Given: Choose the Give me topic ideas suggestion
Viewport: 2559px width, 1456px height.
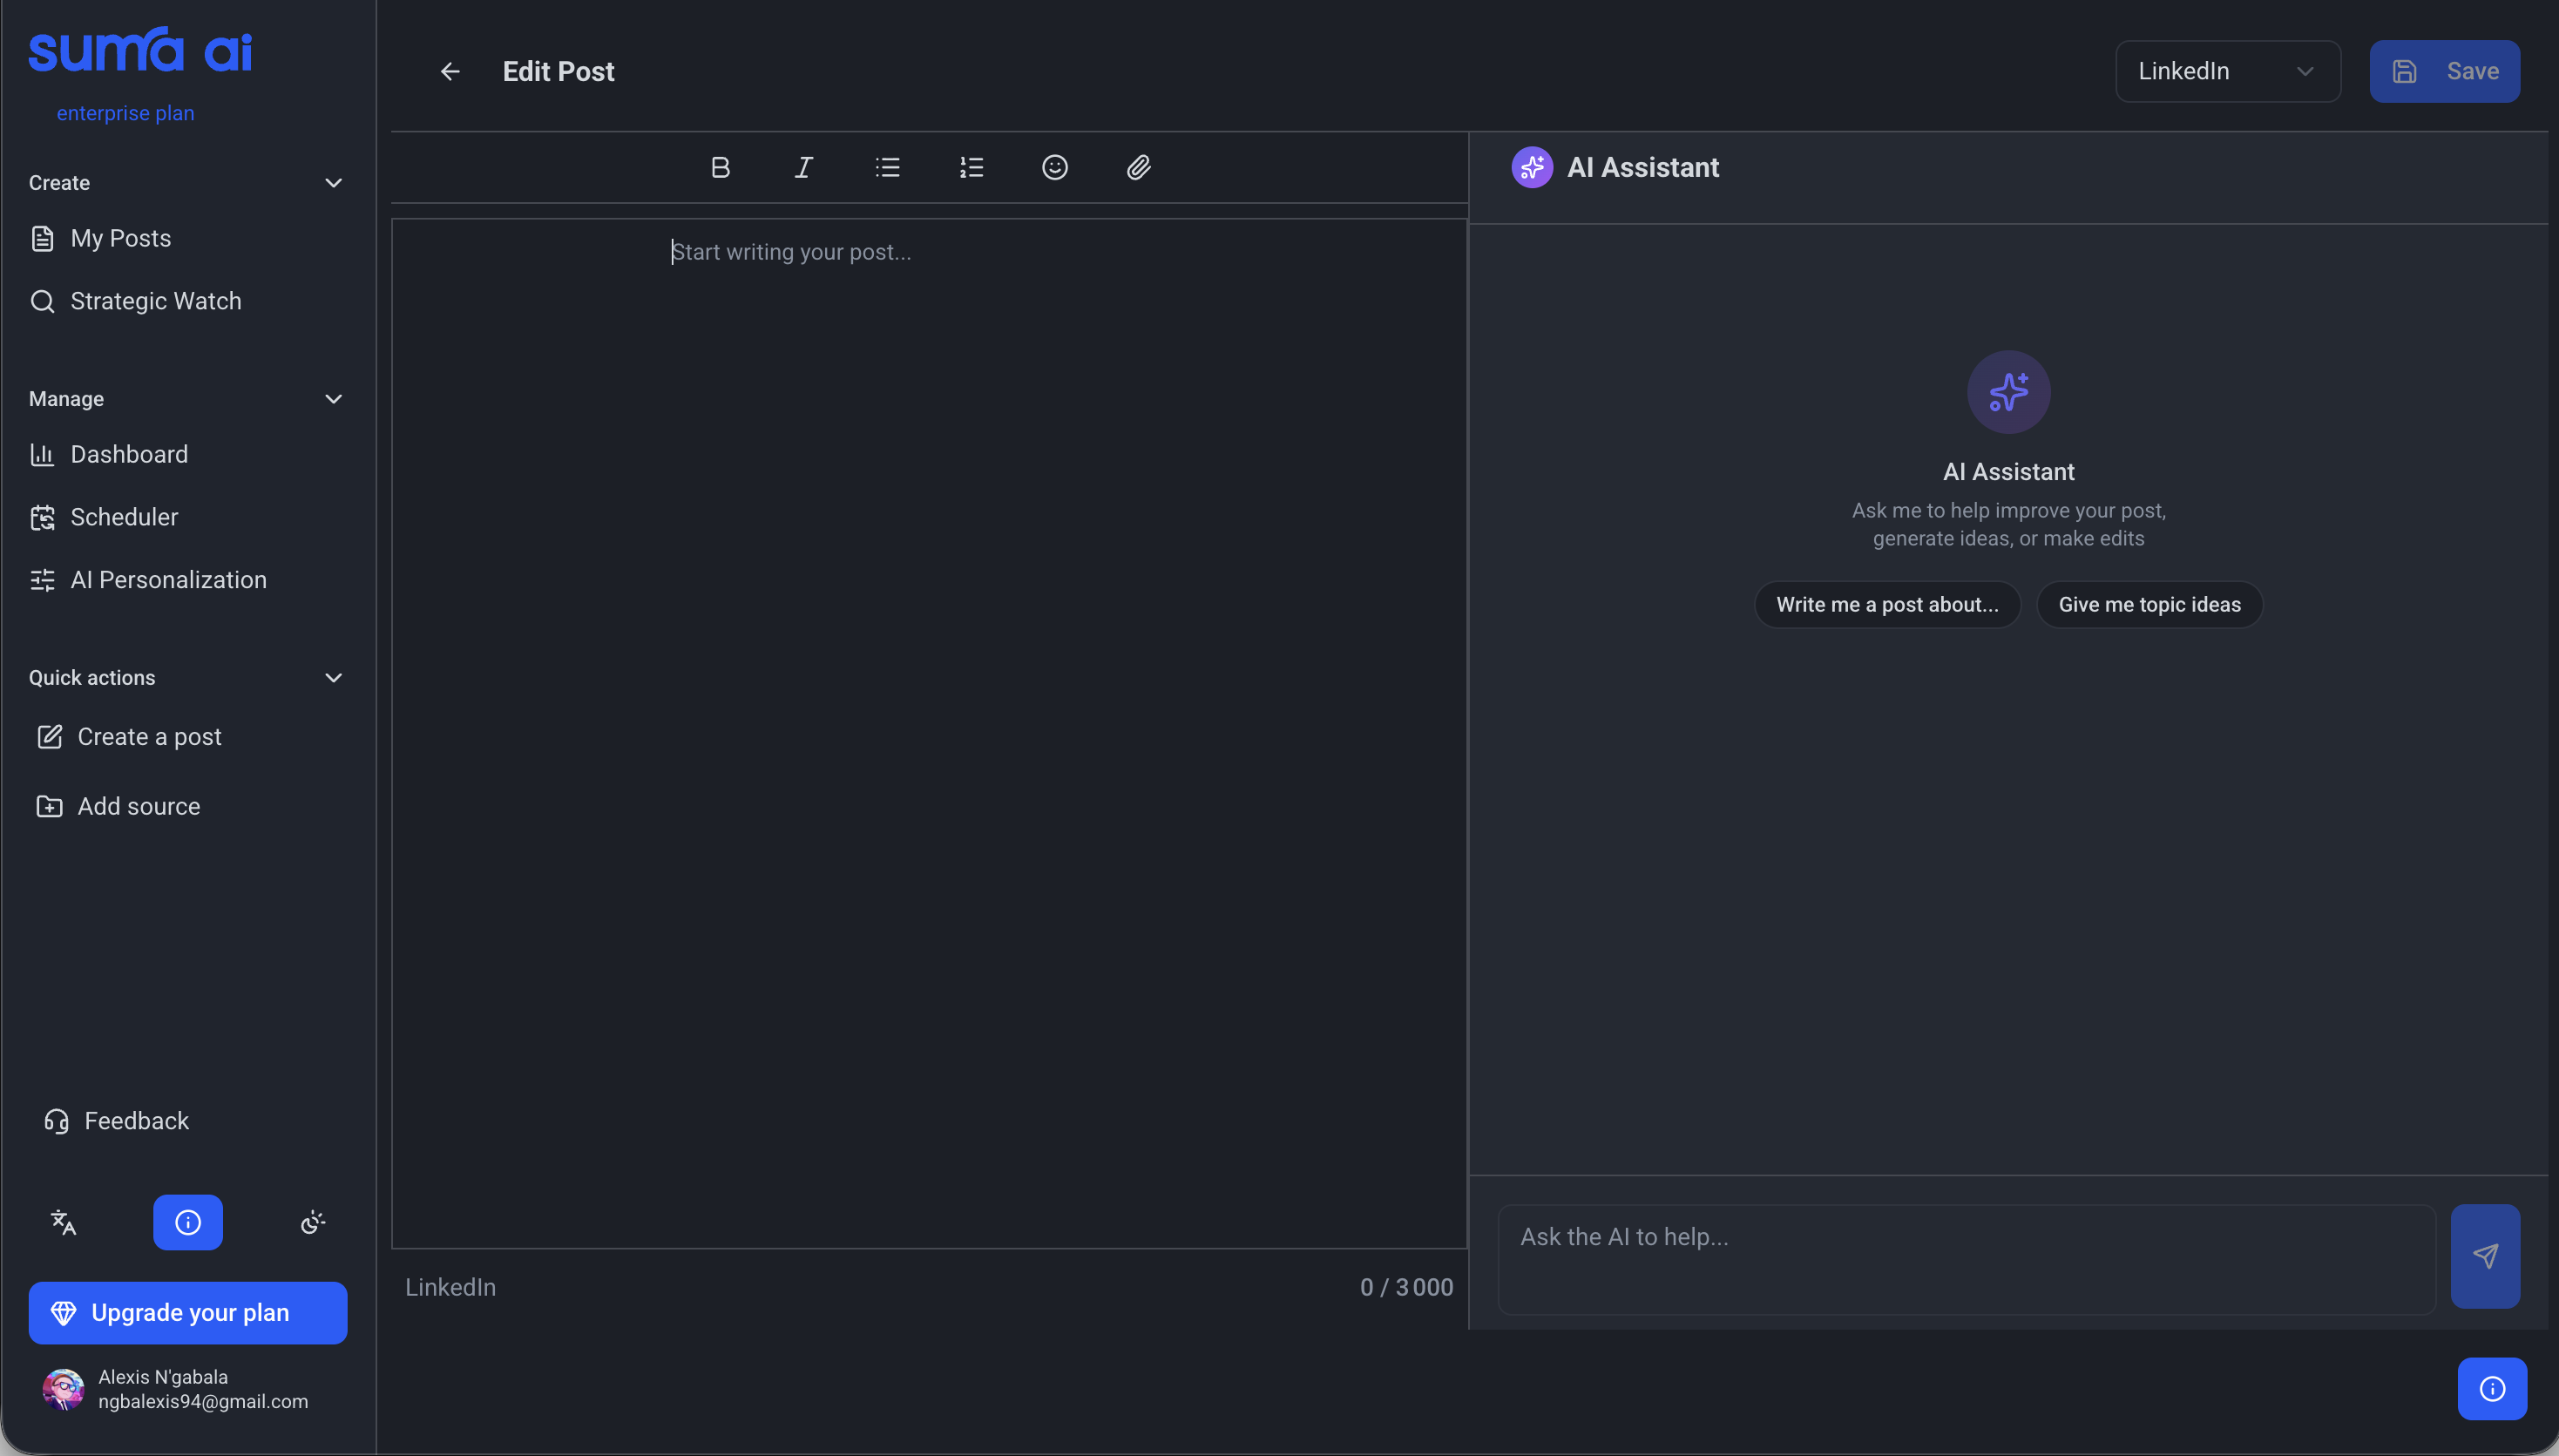Looking at the screenshot, I should coord(2148,604).
